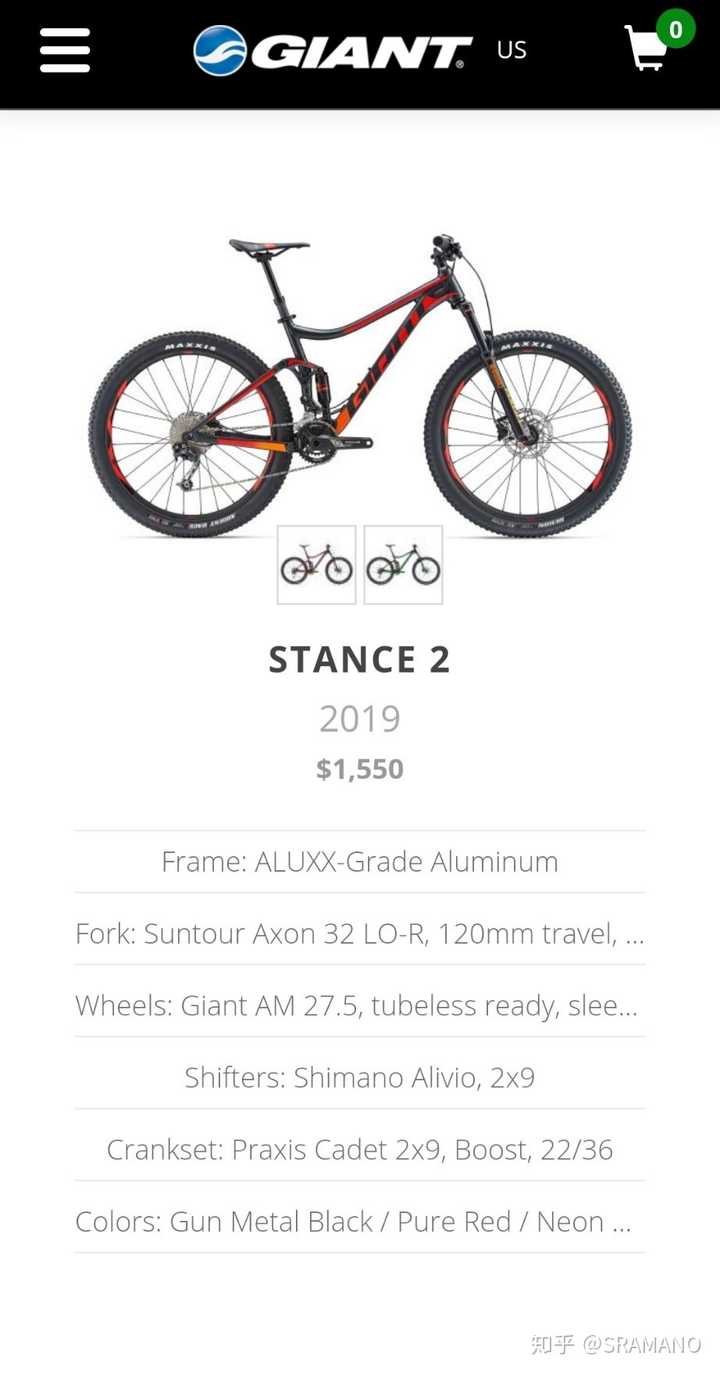
Task: Expand the truncated Colors Gun Metal row
Action: click(360, 1222)
